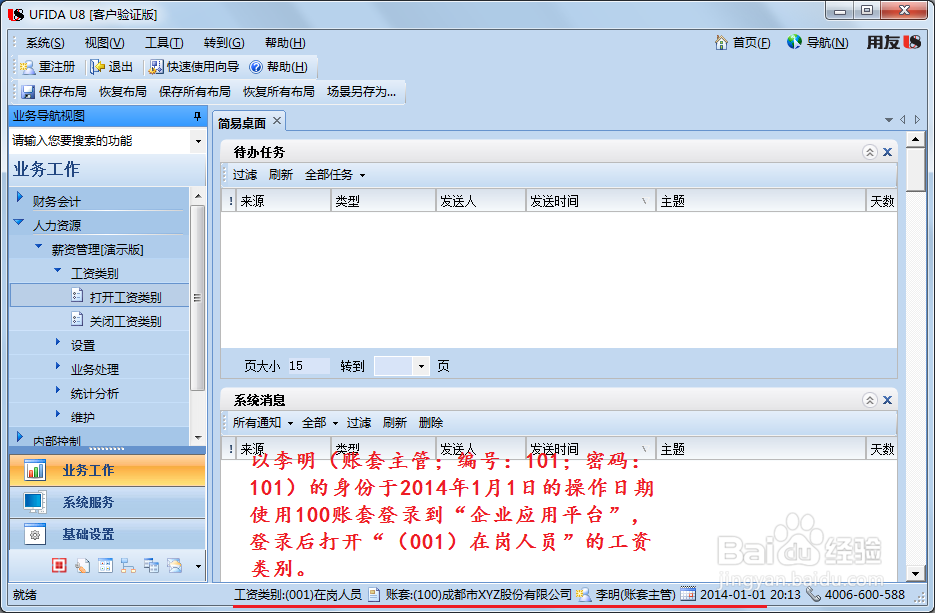
Task: Click 恢复布局 button
Action: tap(122, 92)
